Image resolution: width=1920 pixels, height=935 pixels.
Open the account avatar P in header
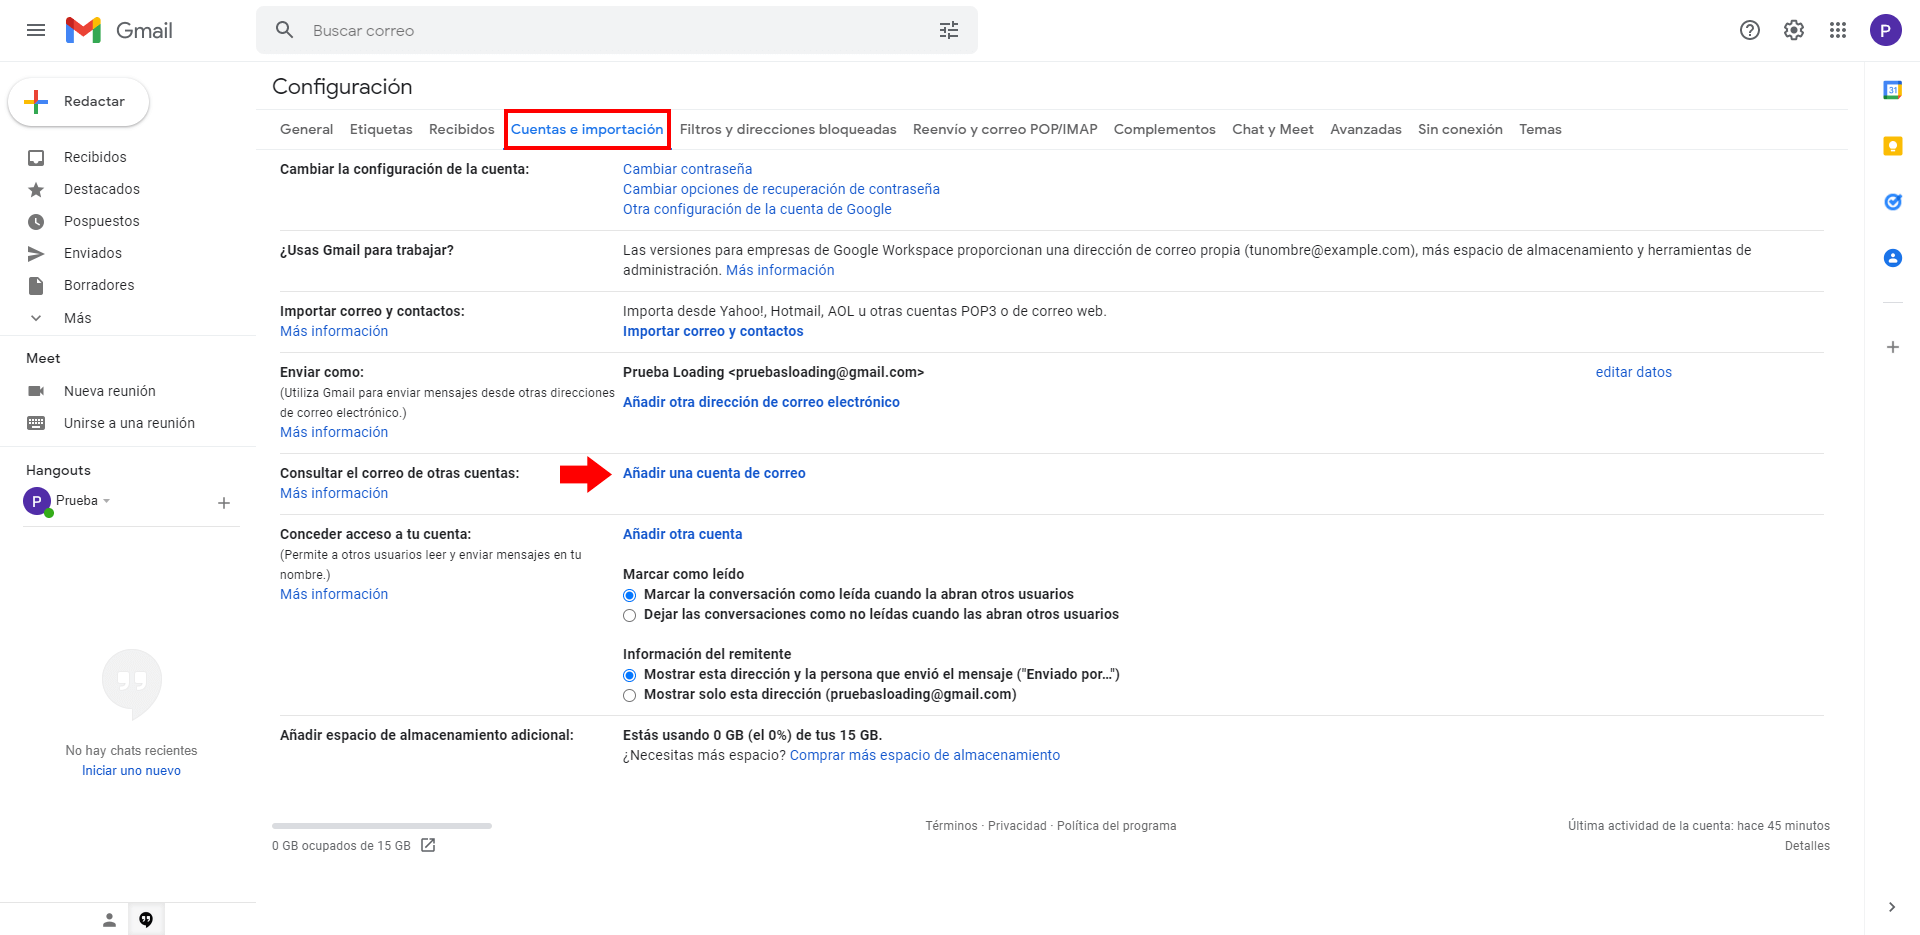point(1886,30)
